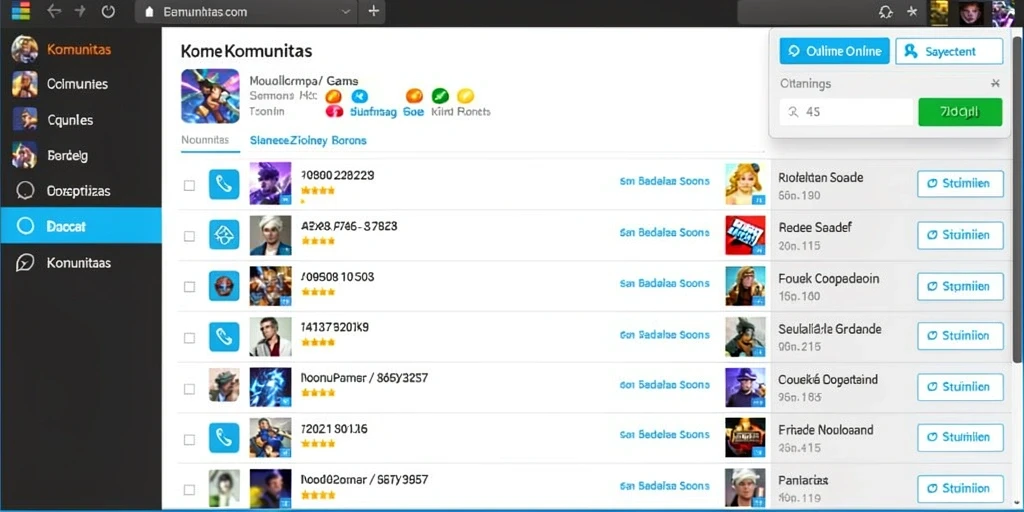Click the phone icon in row 72021 801.16
1024x512 pixels.
224,438
